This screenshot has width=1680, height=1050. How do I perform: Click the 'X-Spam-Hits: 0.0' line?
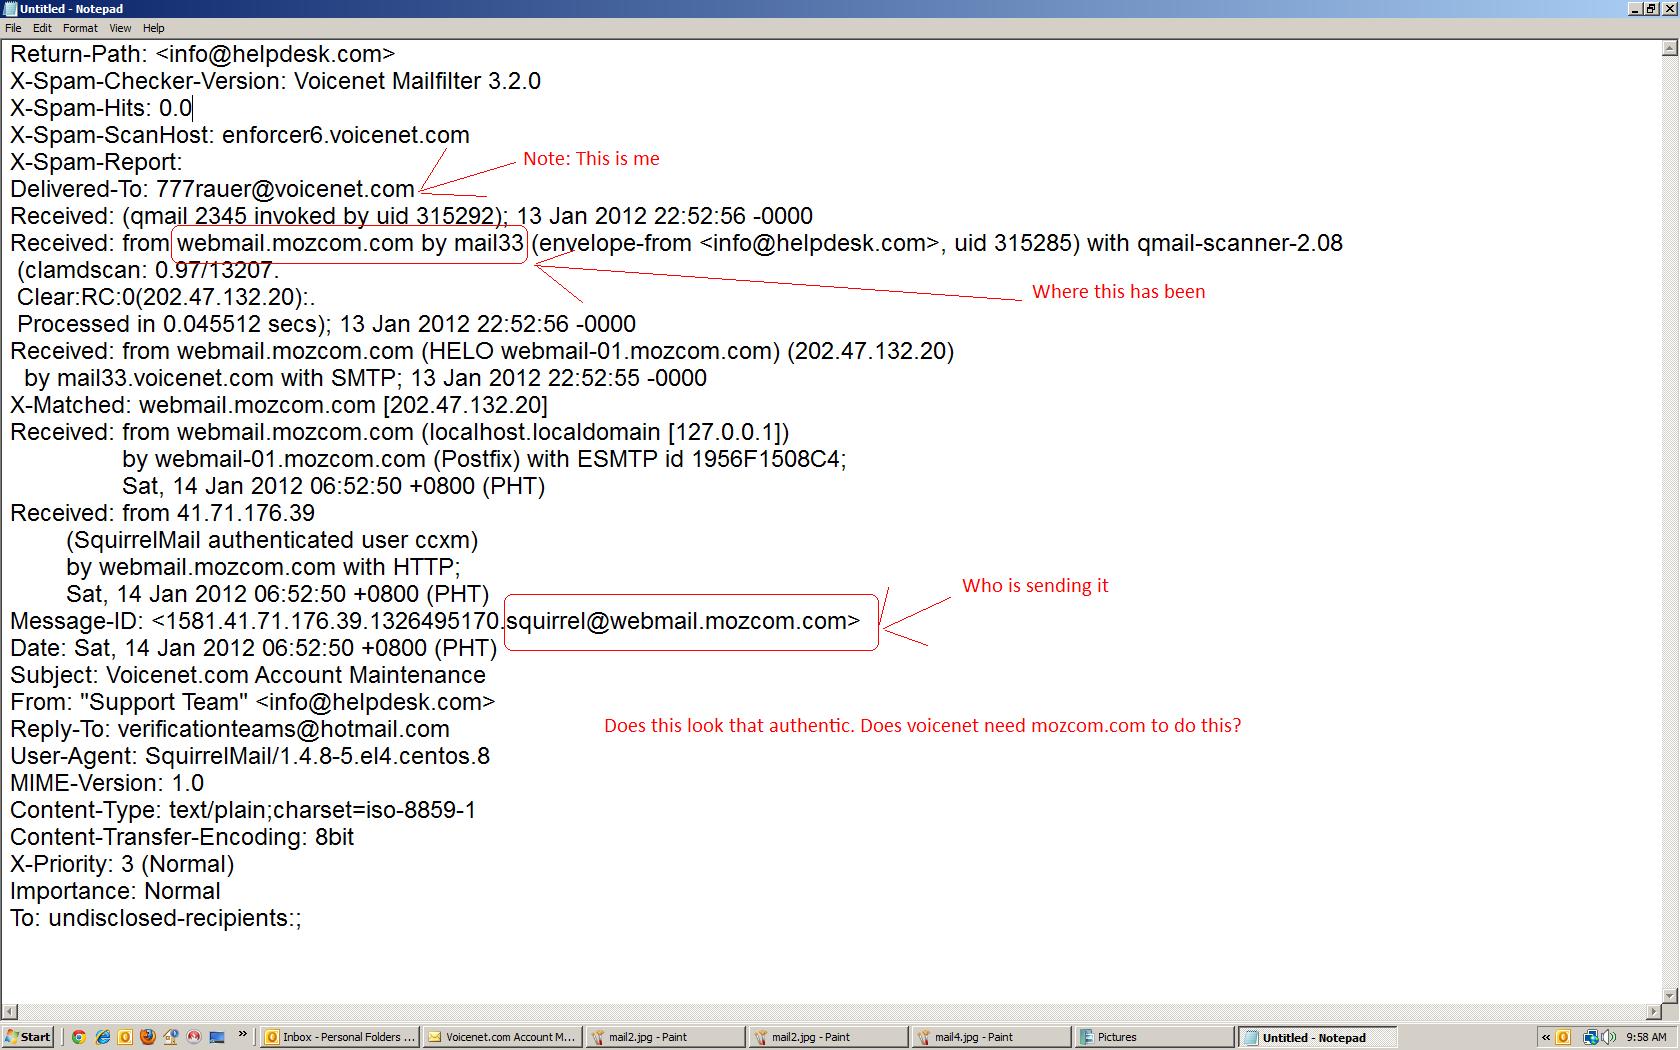pyautogui.click(x=100, y=108)
